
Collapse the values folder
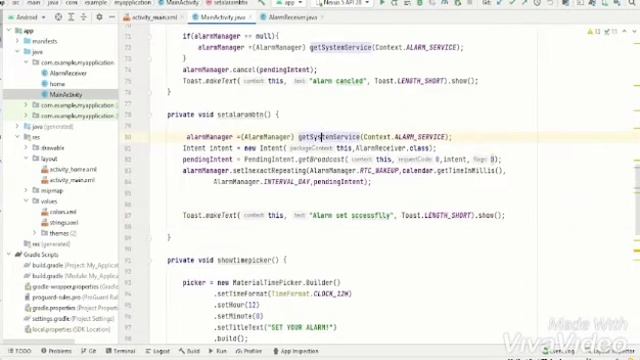(x=26, y=201)
